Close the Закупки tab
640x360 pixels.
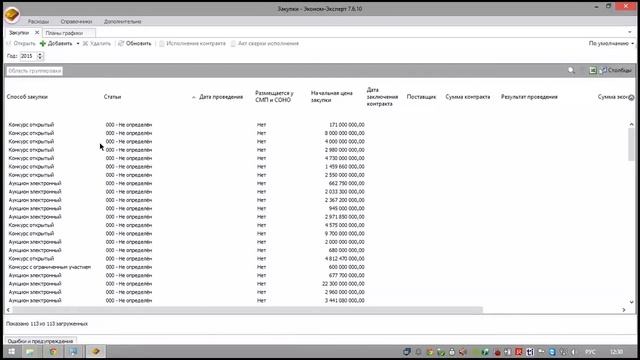(x=37, y=33)
